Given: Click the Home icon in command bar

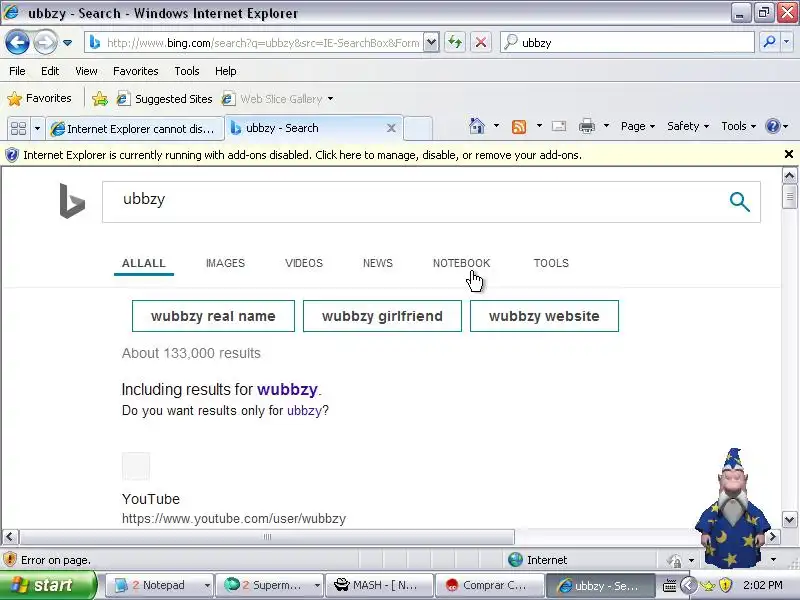Looking at the screenshot, I should (x=477, y=126).
